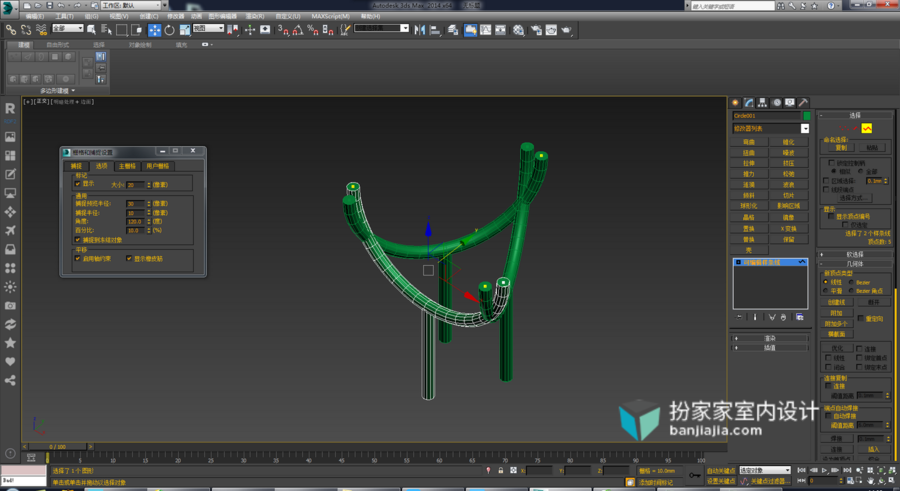Viewport: 900px width, 491px height.
Task: Open the Material Editor icon
Action: click(518, 30)
